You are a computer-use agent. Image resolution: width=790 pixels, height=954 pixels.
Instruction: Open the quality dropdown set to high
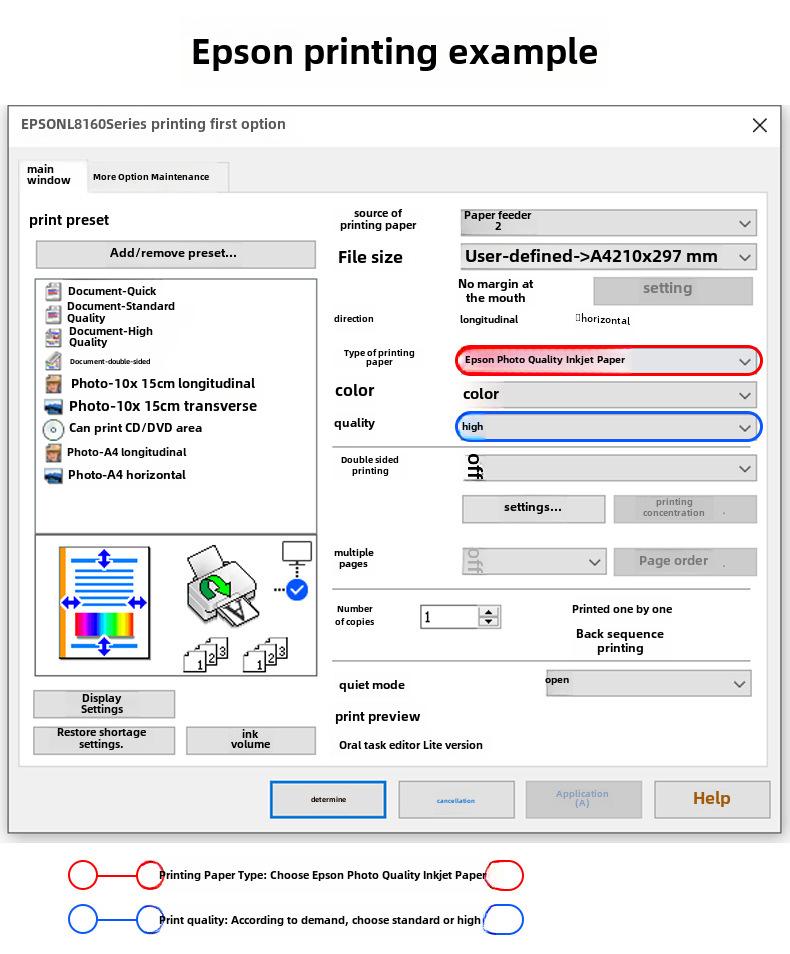[x=609, y=427]
